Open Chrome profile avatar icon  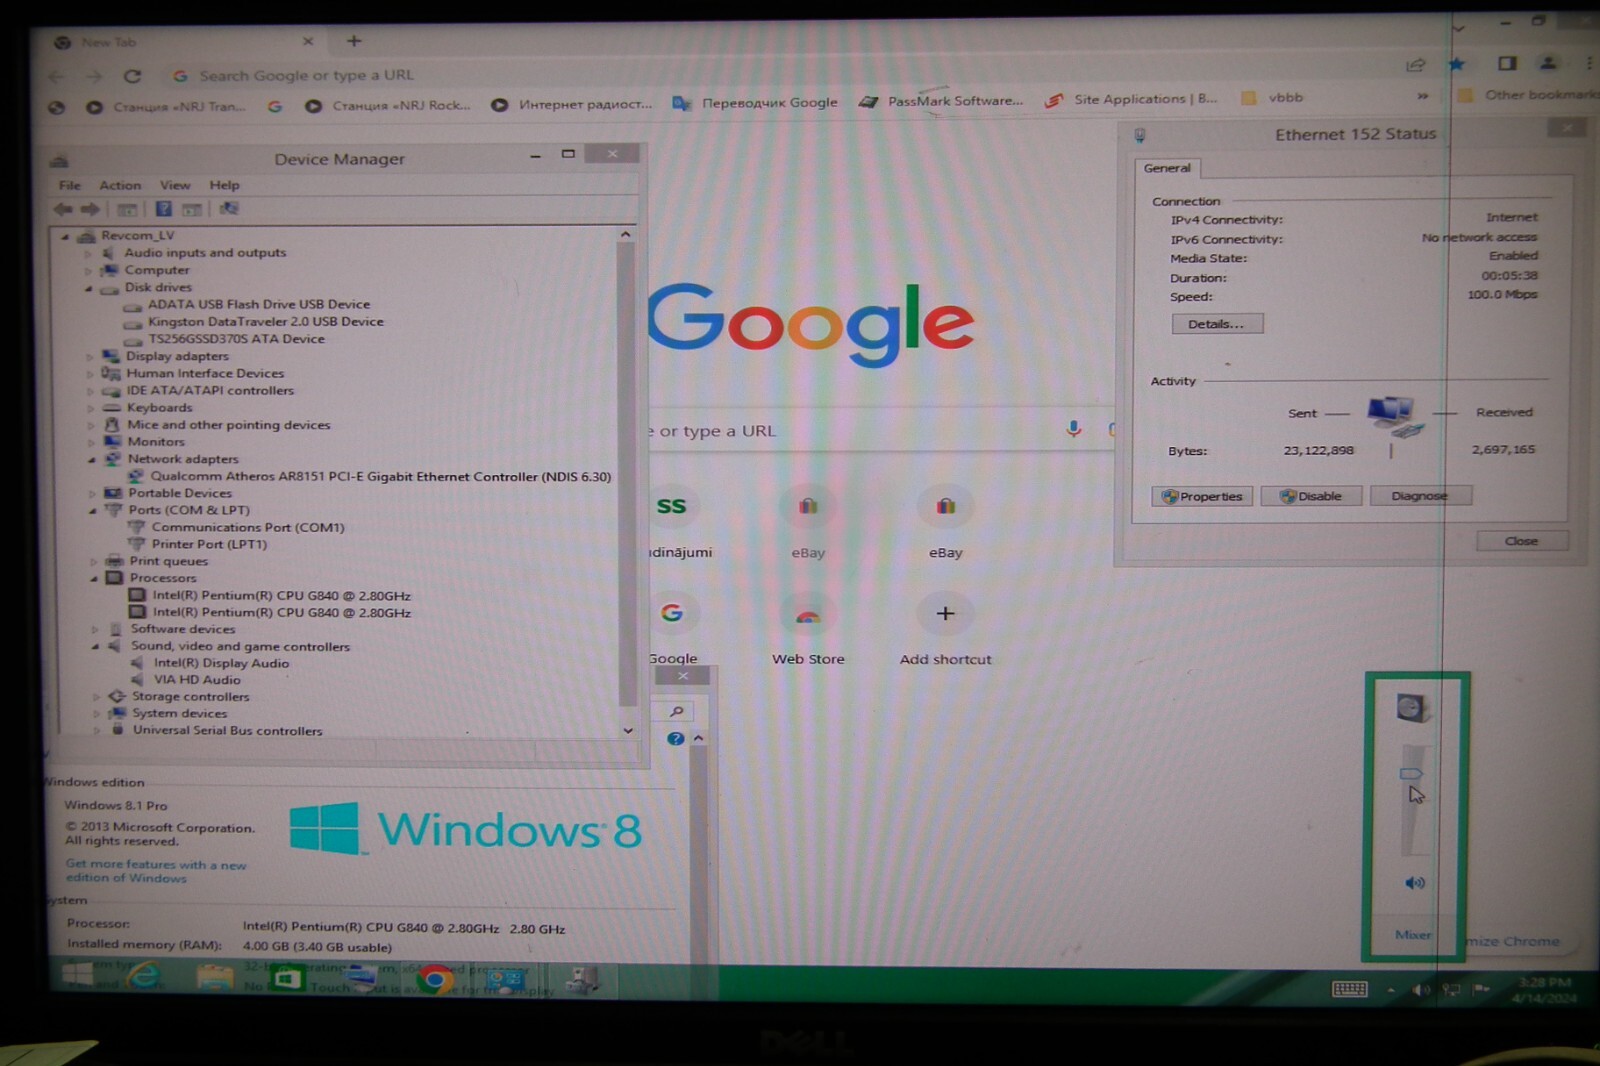[1548, 63]
